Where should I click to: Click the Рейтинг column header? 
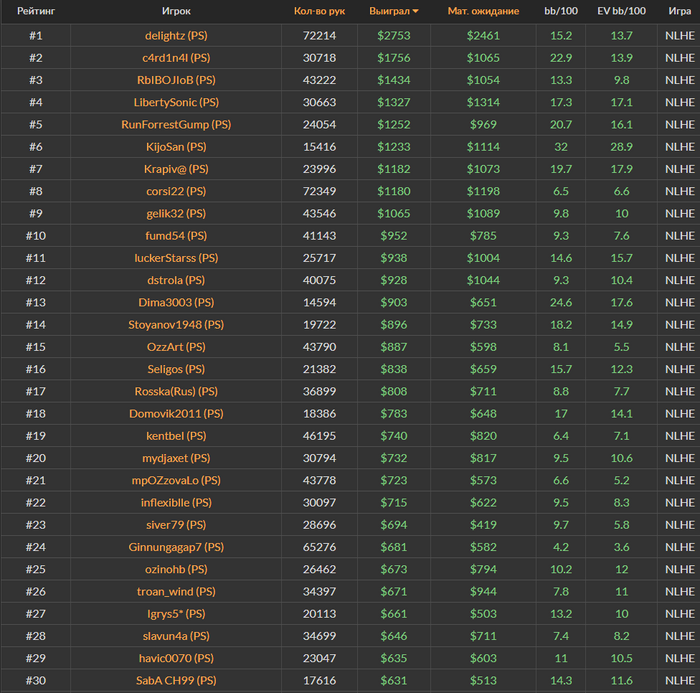click(x=35, y=11)
